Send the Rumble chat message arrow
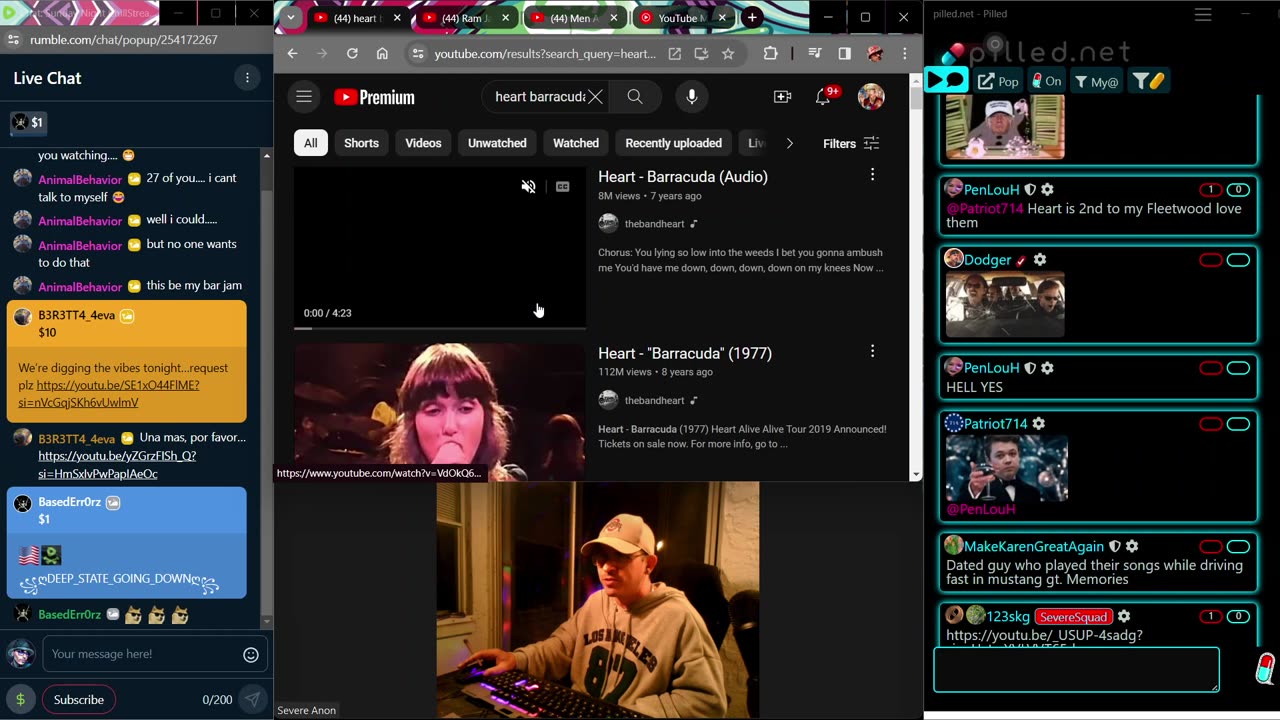Screen dimensions: 1280x720 coord(253,700)
